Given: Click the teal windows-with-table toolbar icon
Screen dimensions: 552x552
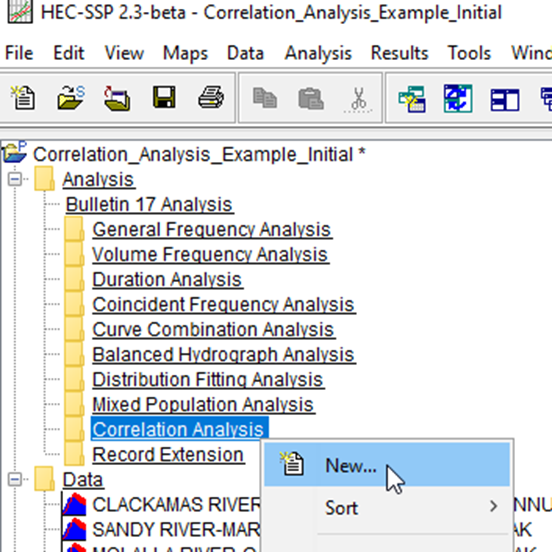Looking at the screenshot, I should click(412, 99).
